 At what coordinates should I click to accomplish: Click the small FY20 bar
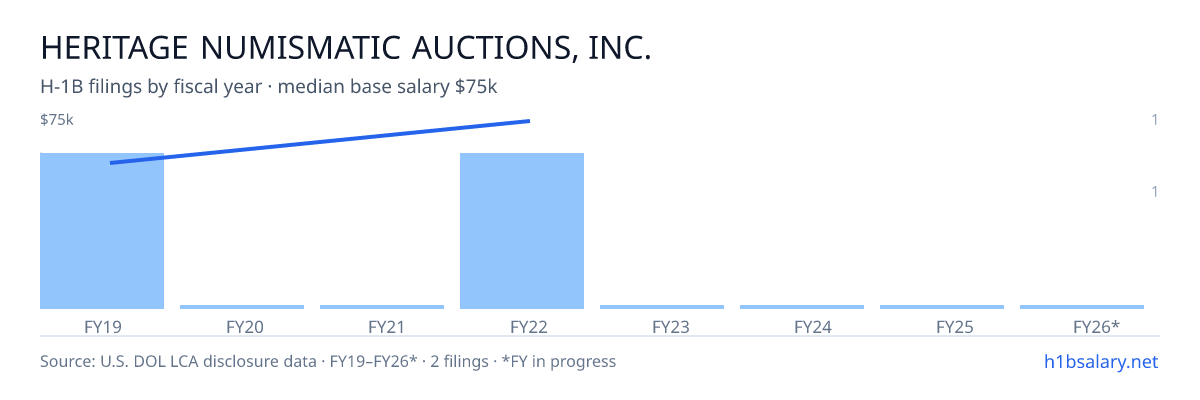(x=242, y=307)
